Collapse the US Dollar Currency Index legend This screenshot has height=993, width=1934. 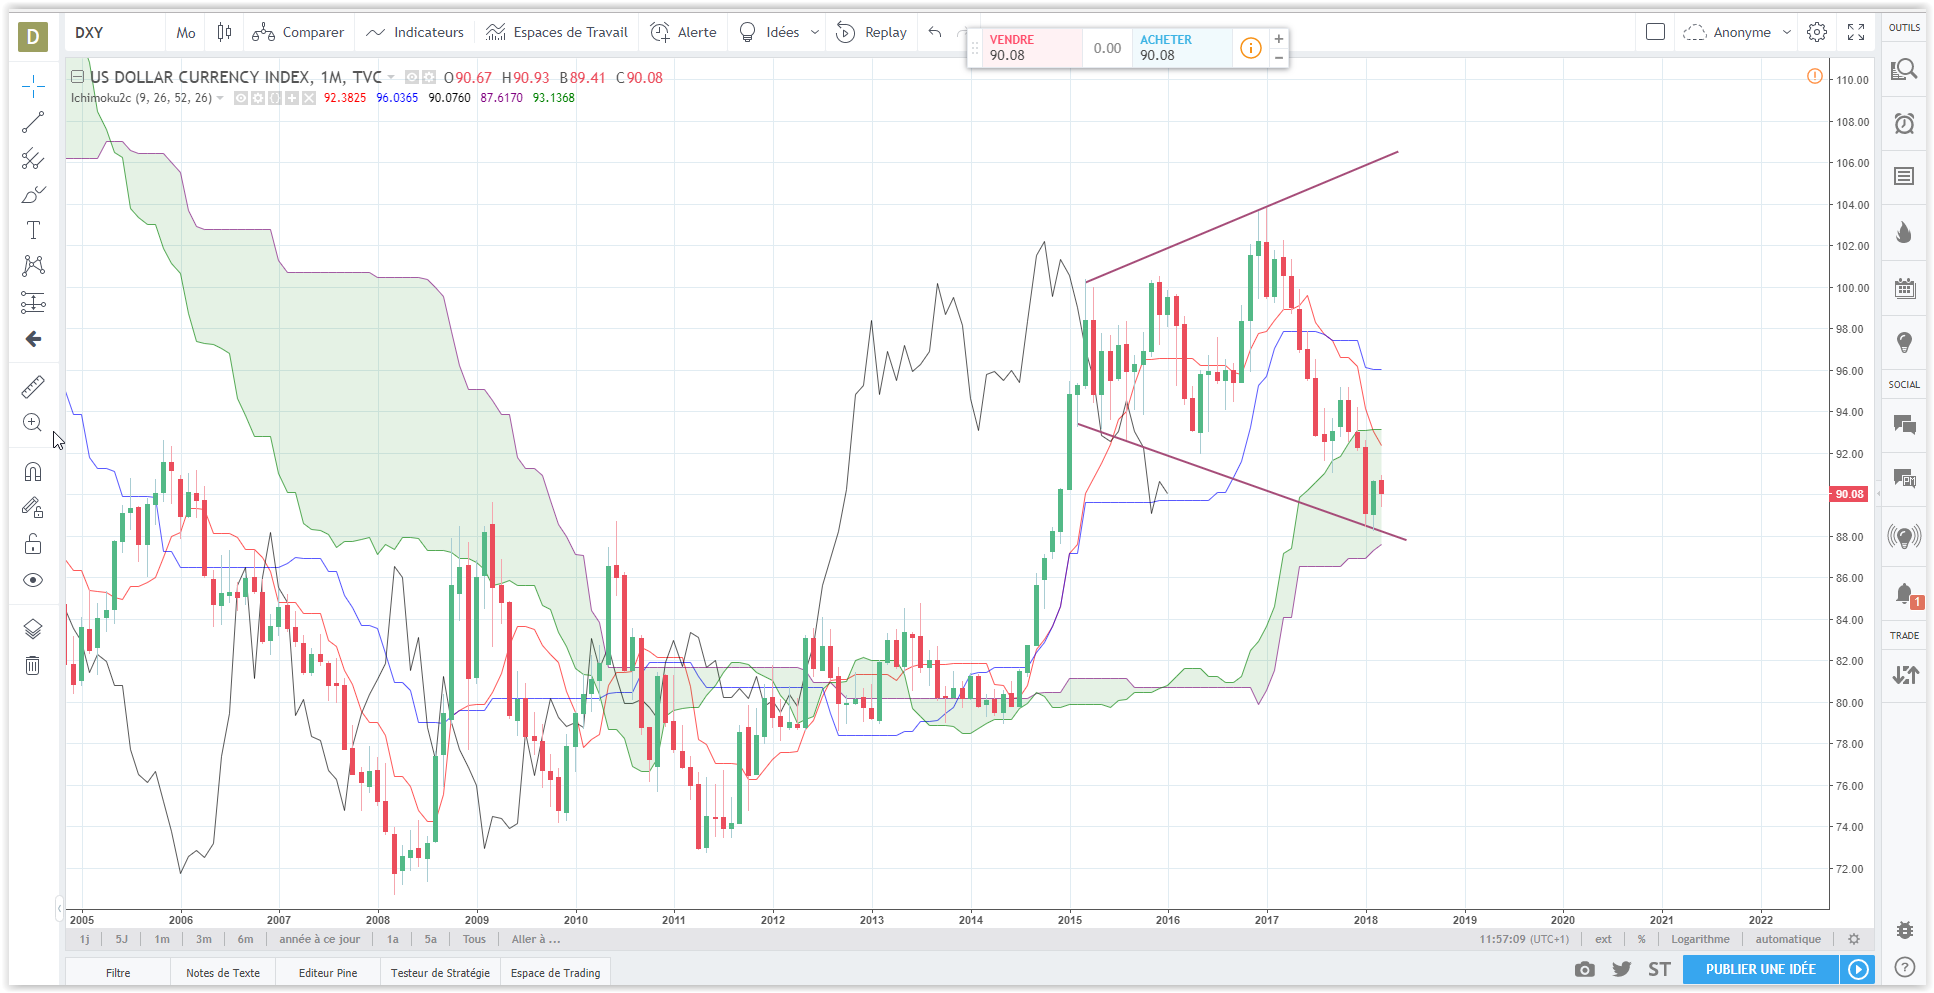(x=77, y=77)
